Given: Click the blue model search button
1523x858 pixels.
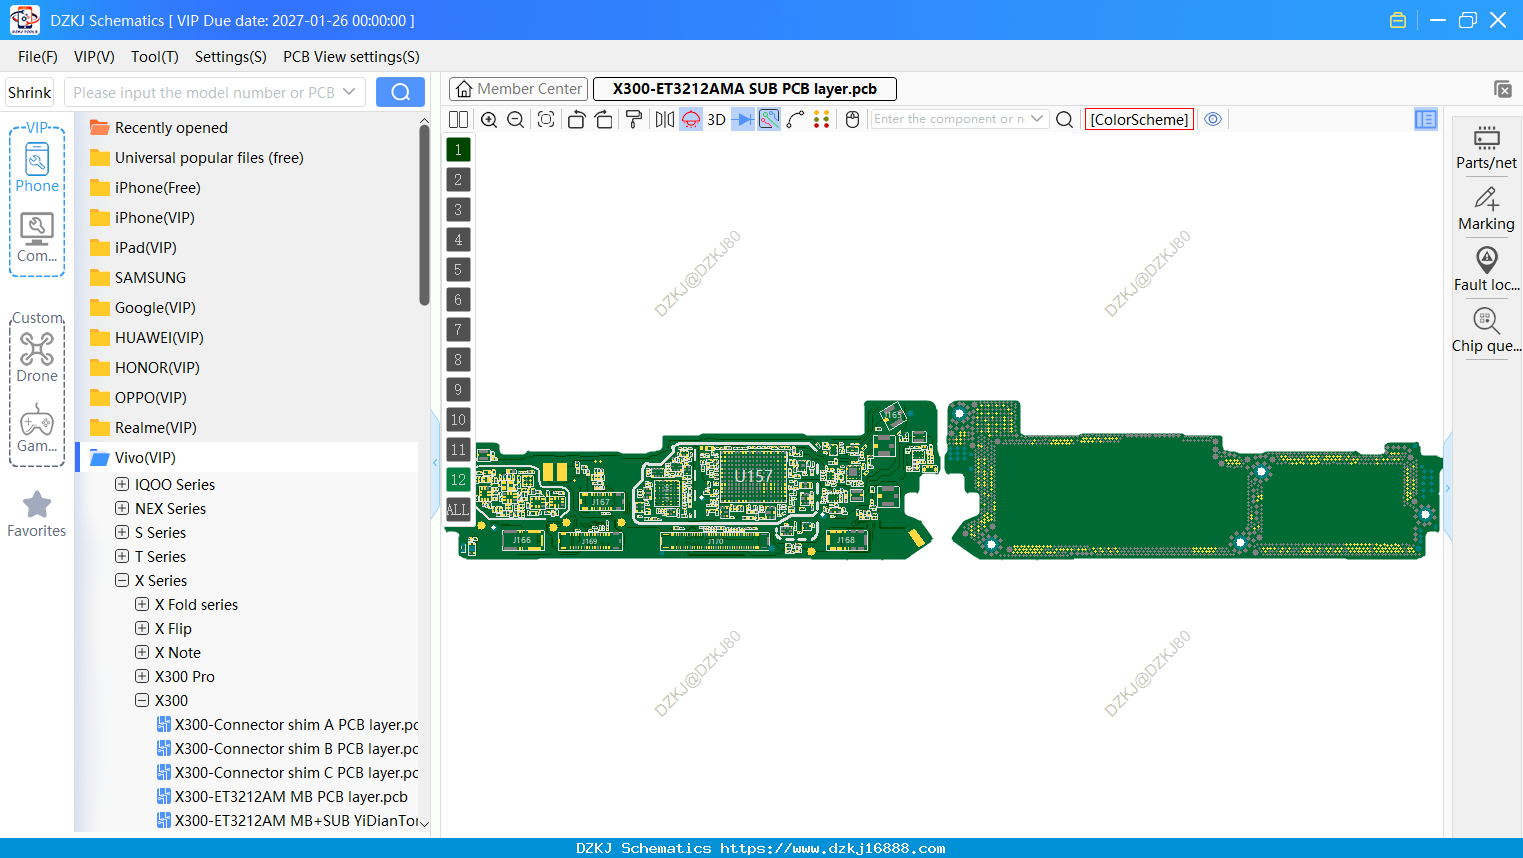Looking at the screenshot, I should pos(400,92).
